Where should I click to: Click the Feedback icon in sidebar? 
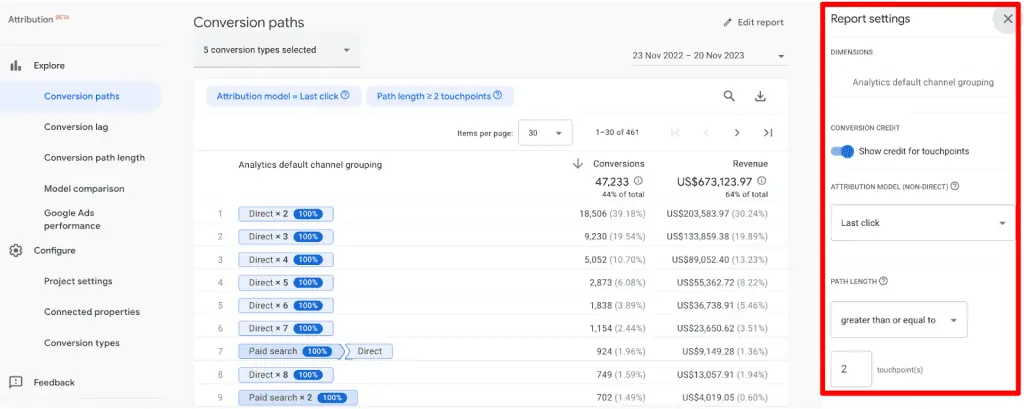coord(16,382)
